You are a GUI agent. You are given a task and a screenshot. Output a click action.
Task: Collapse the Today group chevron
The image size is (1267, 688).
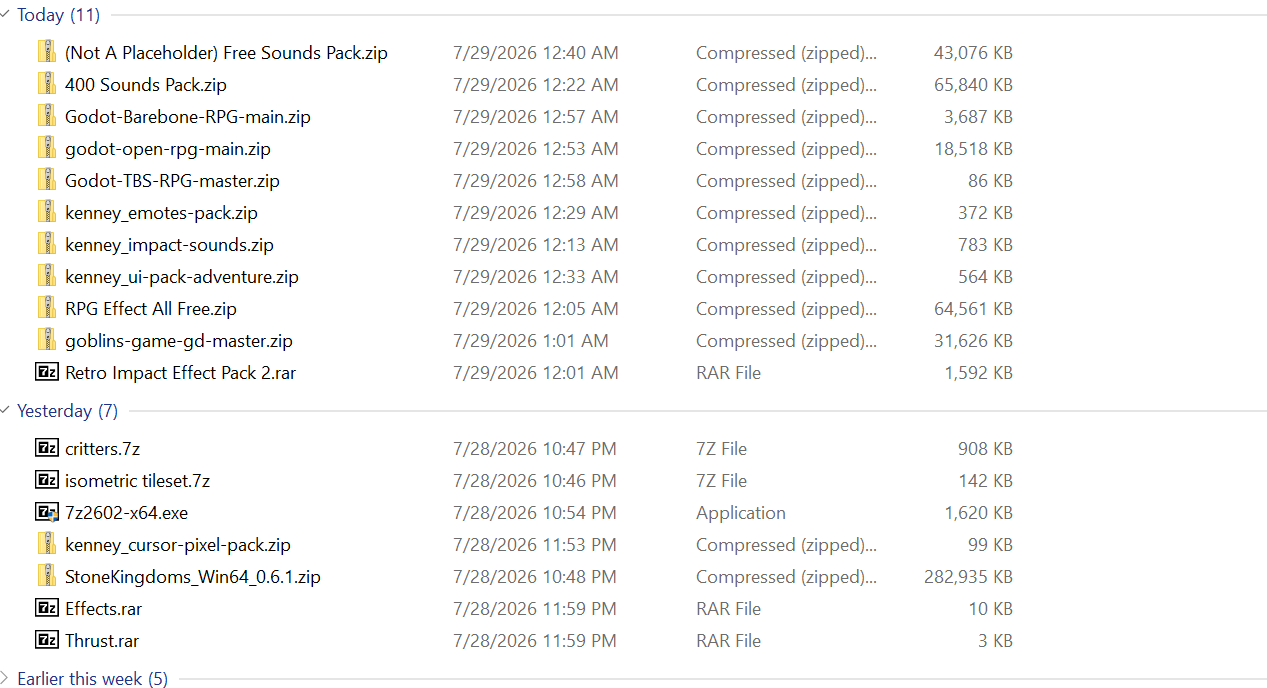click(6, 15)
